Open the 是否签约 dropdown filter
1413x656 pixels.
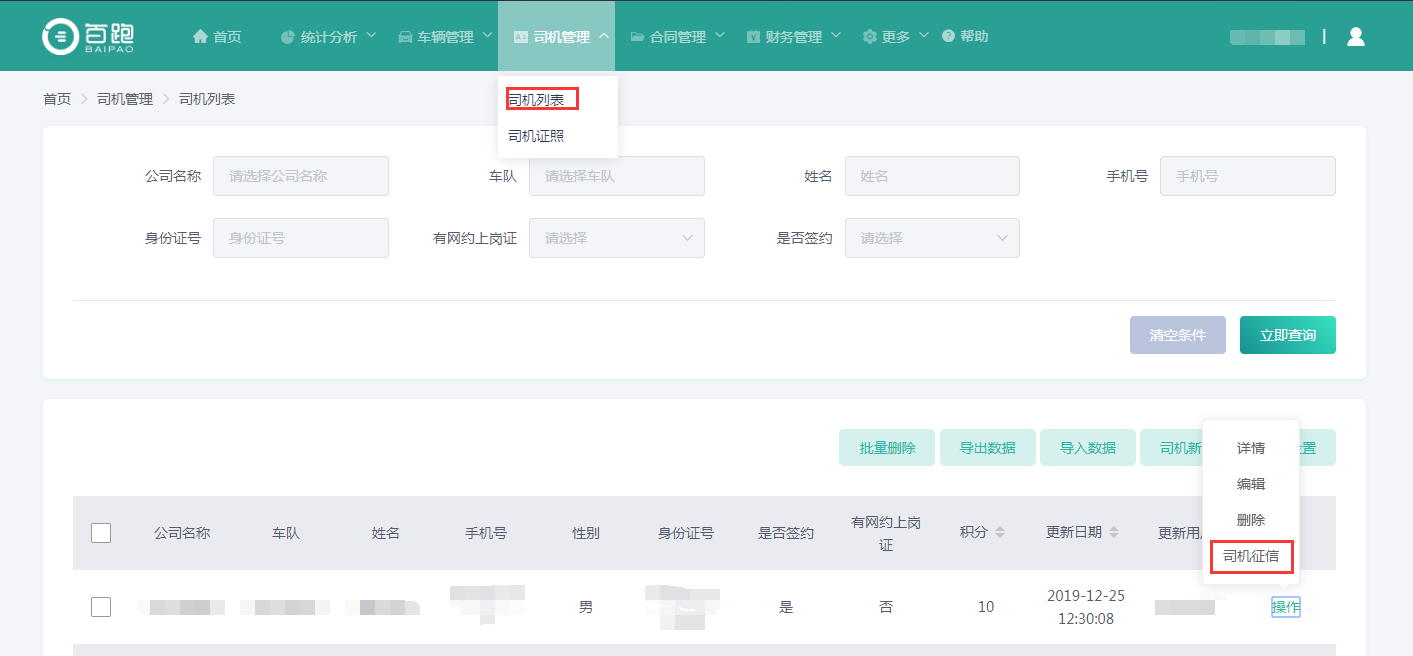[x=932, y=238]
